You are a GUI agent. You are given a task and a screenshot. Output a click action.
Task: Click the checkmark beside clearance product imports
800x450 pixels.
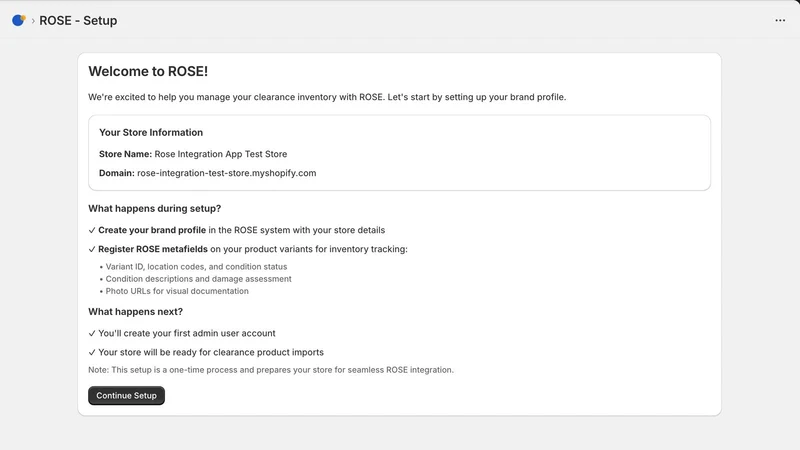[92, 352]
